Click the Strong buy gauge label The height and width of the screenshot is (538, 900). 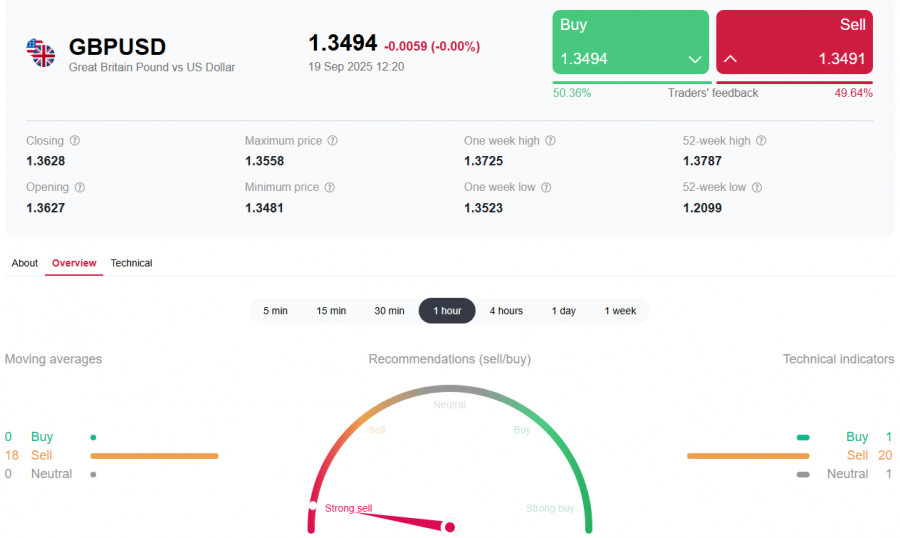coord(550,508)
